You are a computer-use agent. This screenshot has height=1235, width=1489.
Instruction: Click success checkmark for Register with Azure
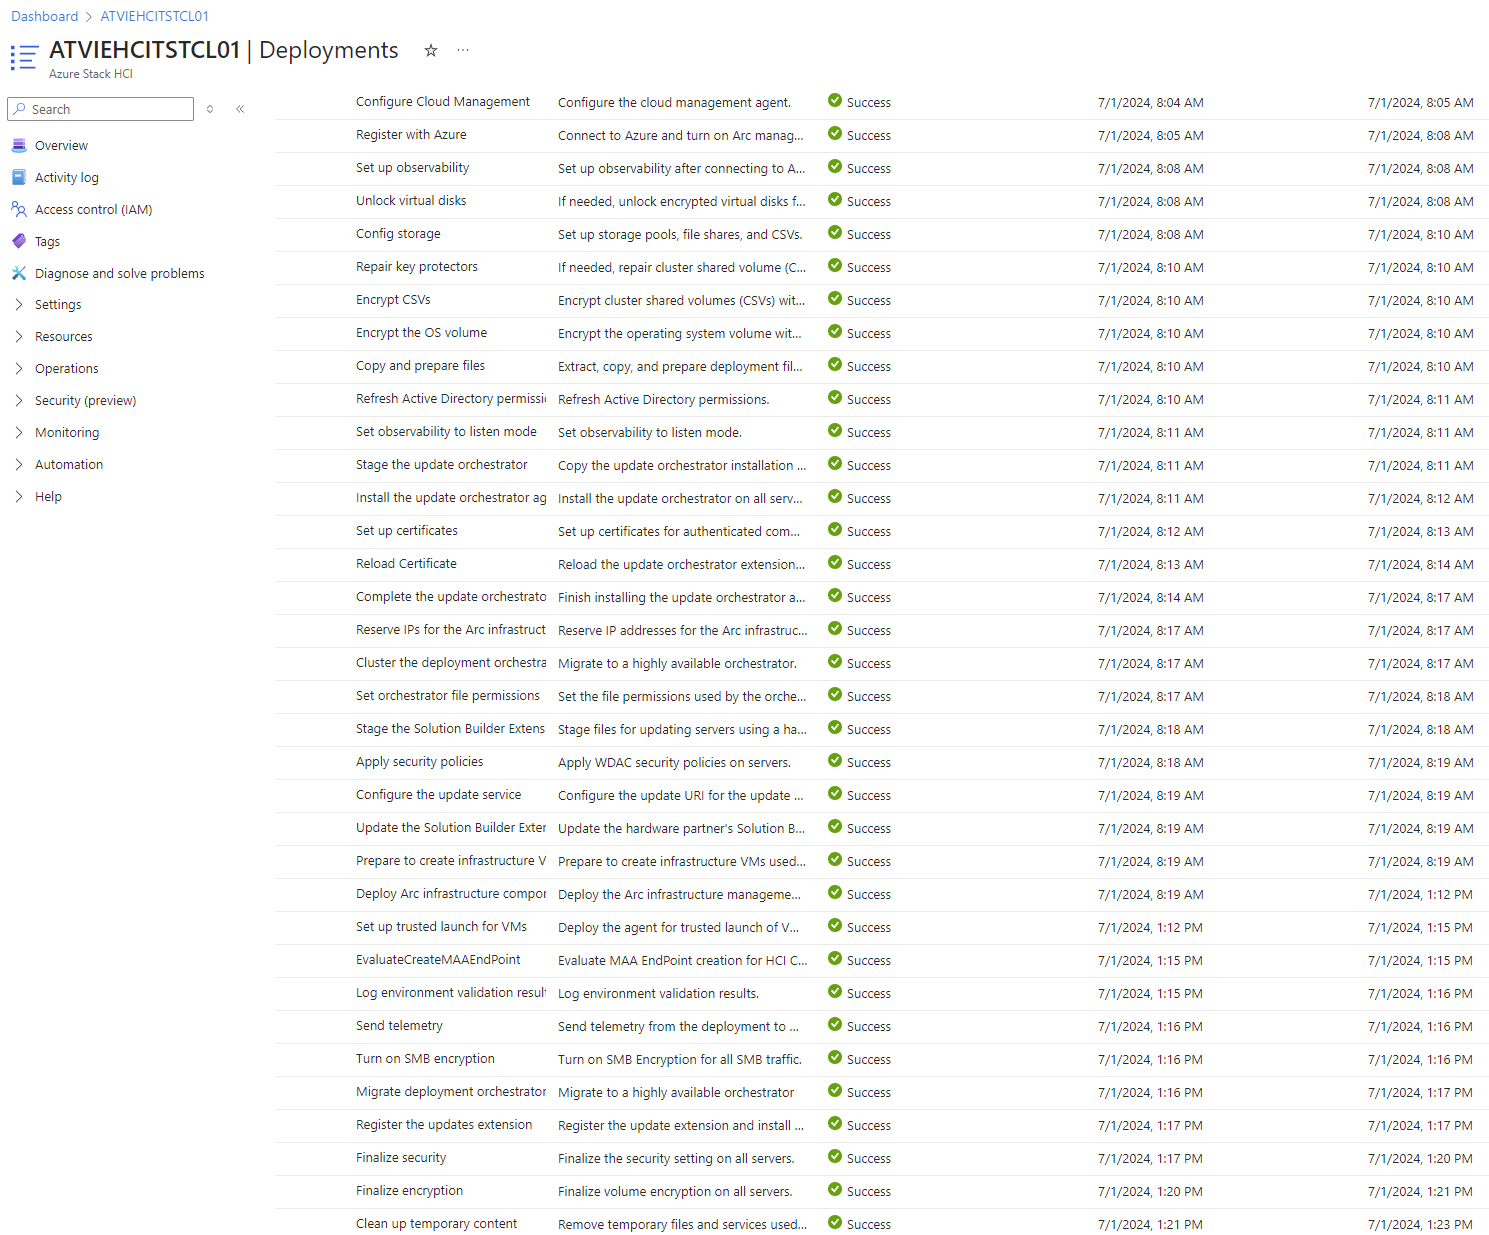(x=835, y=133)
